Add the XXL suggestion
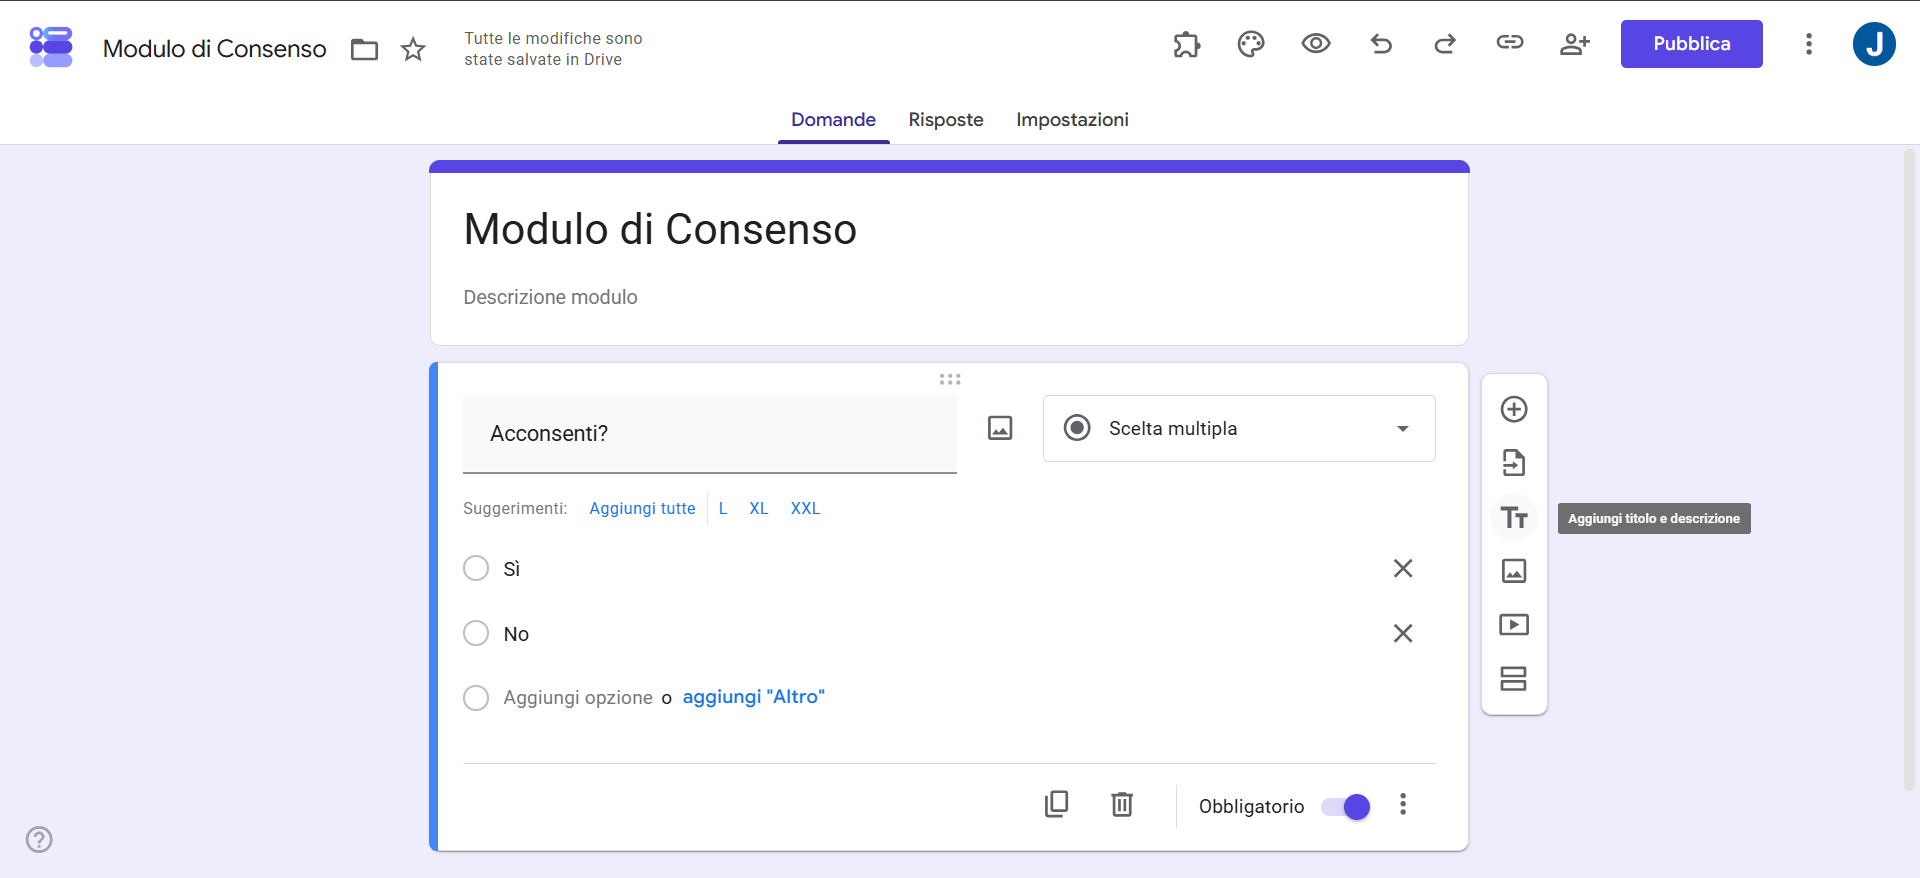1920x878 pixels. coord(805,508)
